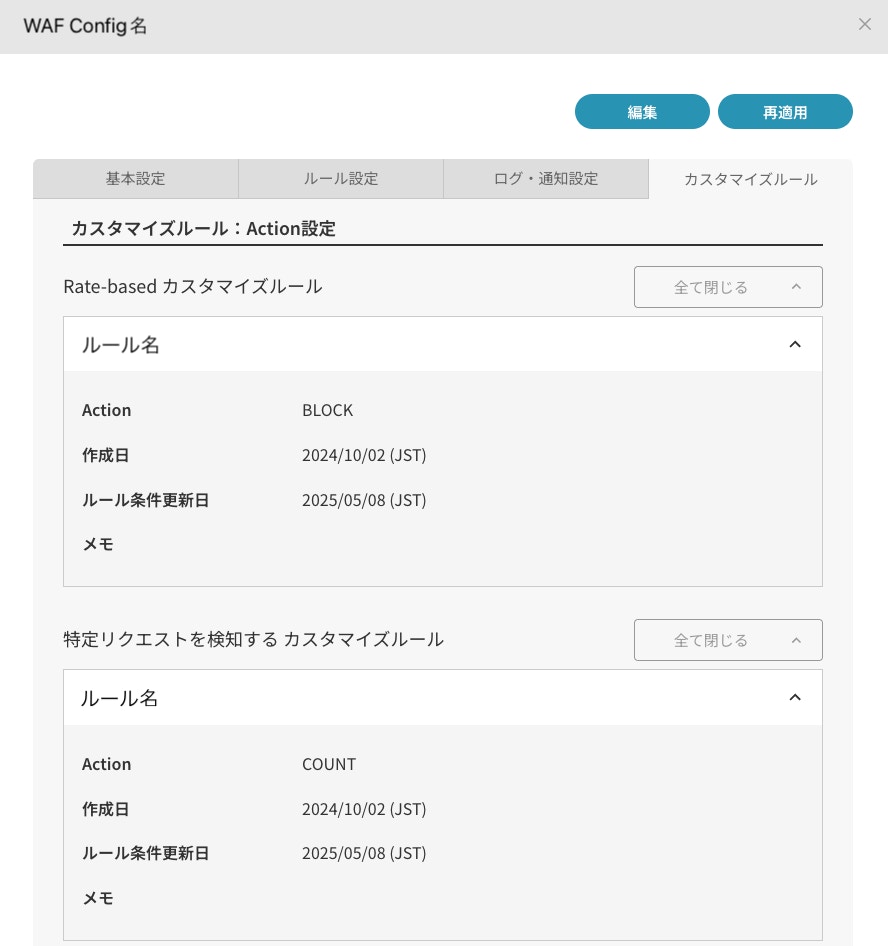Click the 特定リクエスト rule's ルール名 header
This screenshot has width=888, height=946.
443,697
